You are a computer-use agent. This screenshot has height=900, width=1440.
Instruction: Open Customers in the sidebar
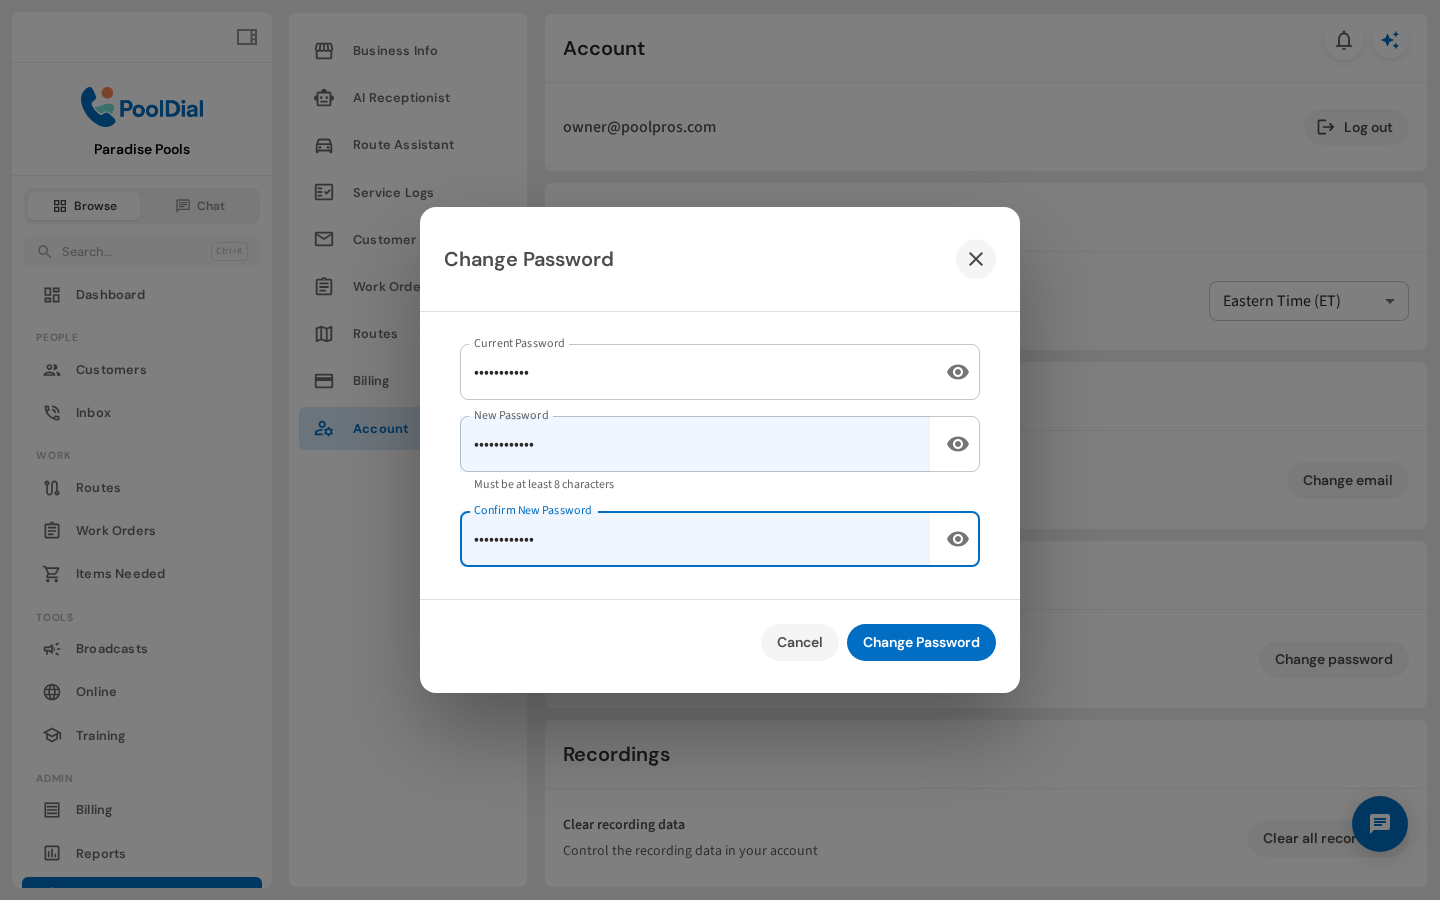click(x=142, y=370)
